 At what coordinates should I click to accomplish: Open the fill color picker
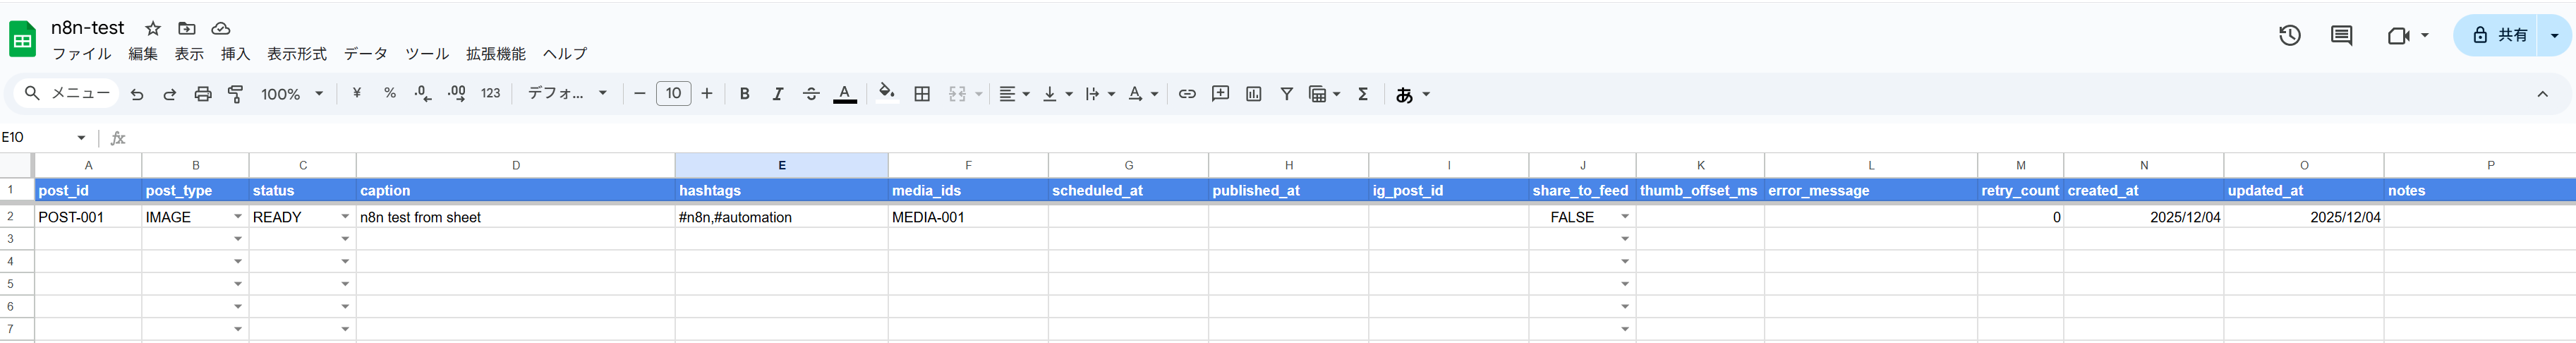(x=886, y=94)
